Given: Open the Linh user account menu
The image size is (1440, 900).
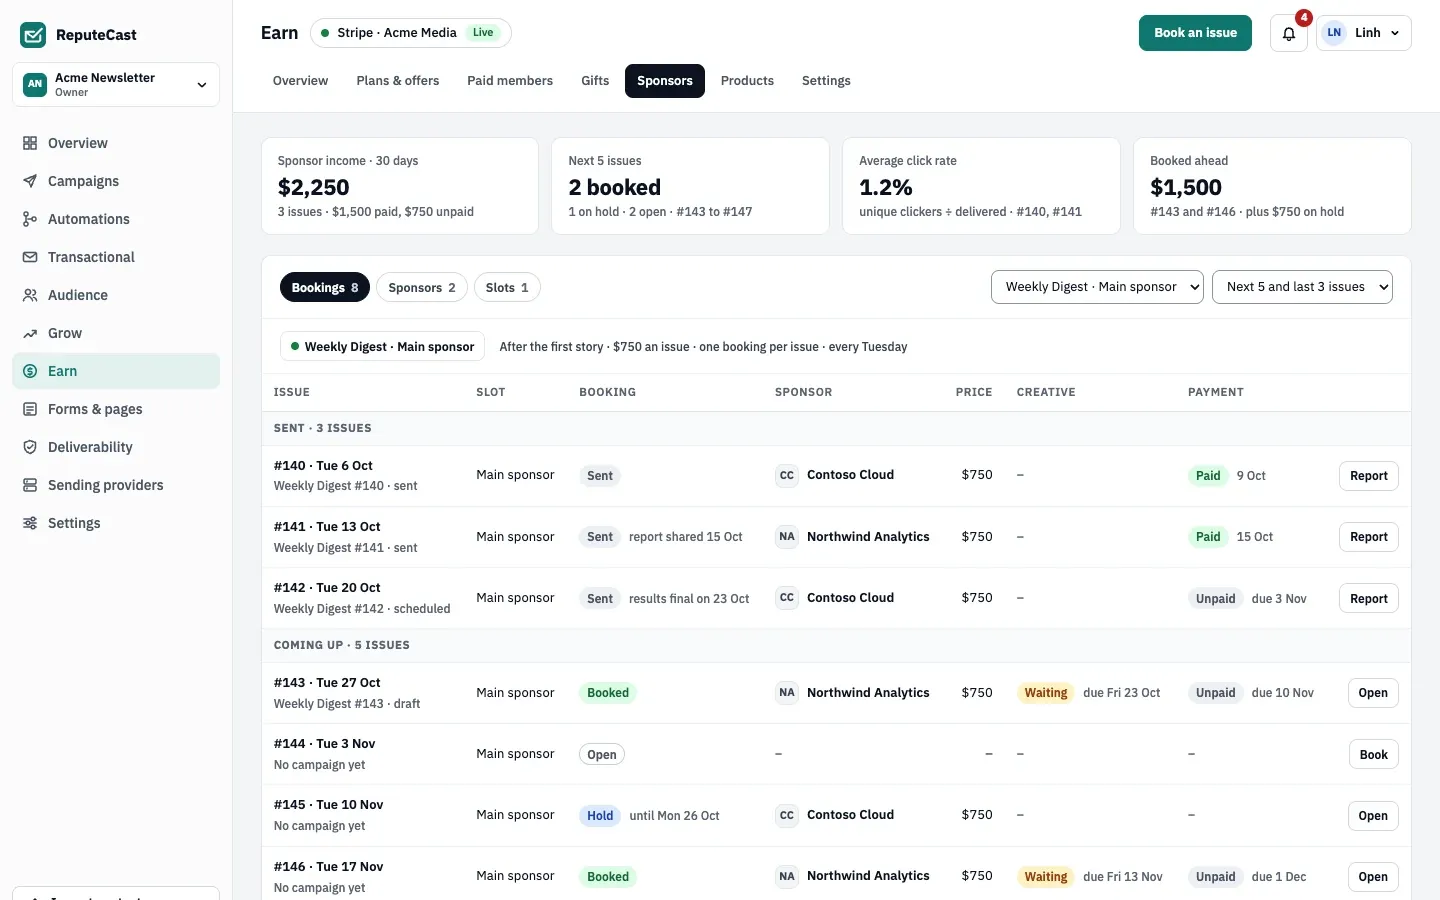Looking at the screenshot, I should click(1364, 33).
